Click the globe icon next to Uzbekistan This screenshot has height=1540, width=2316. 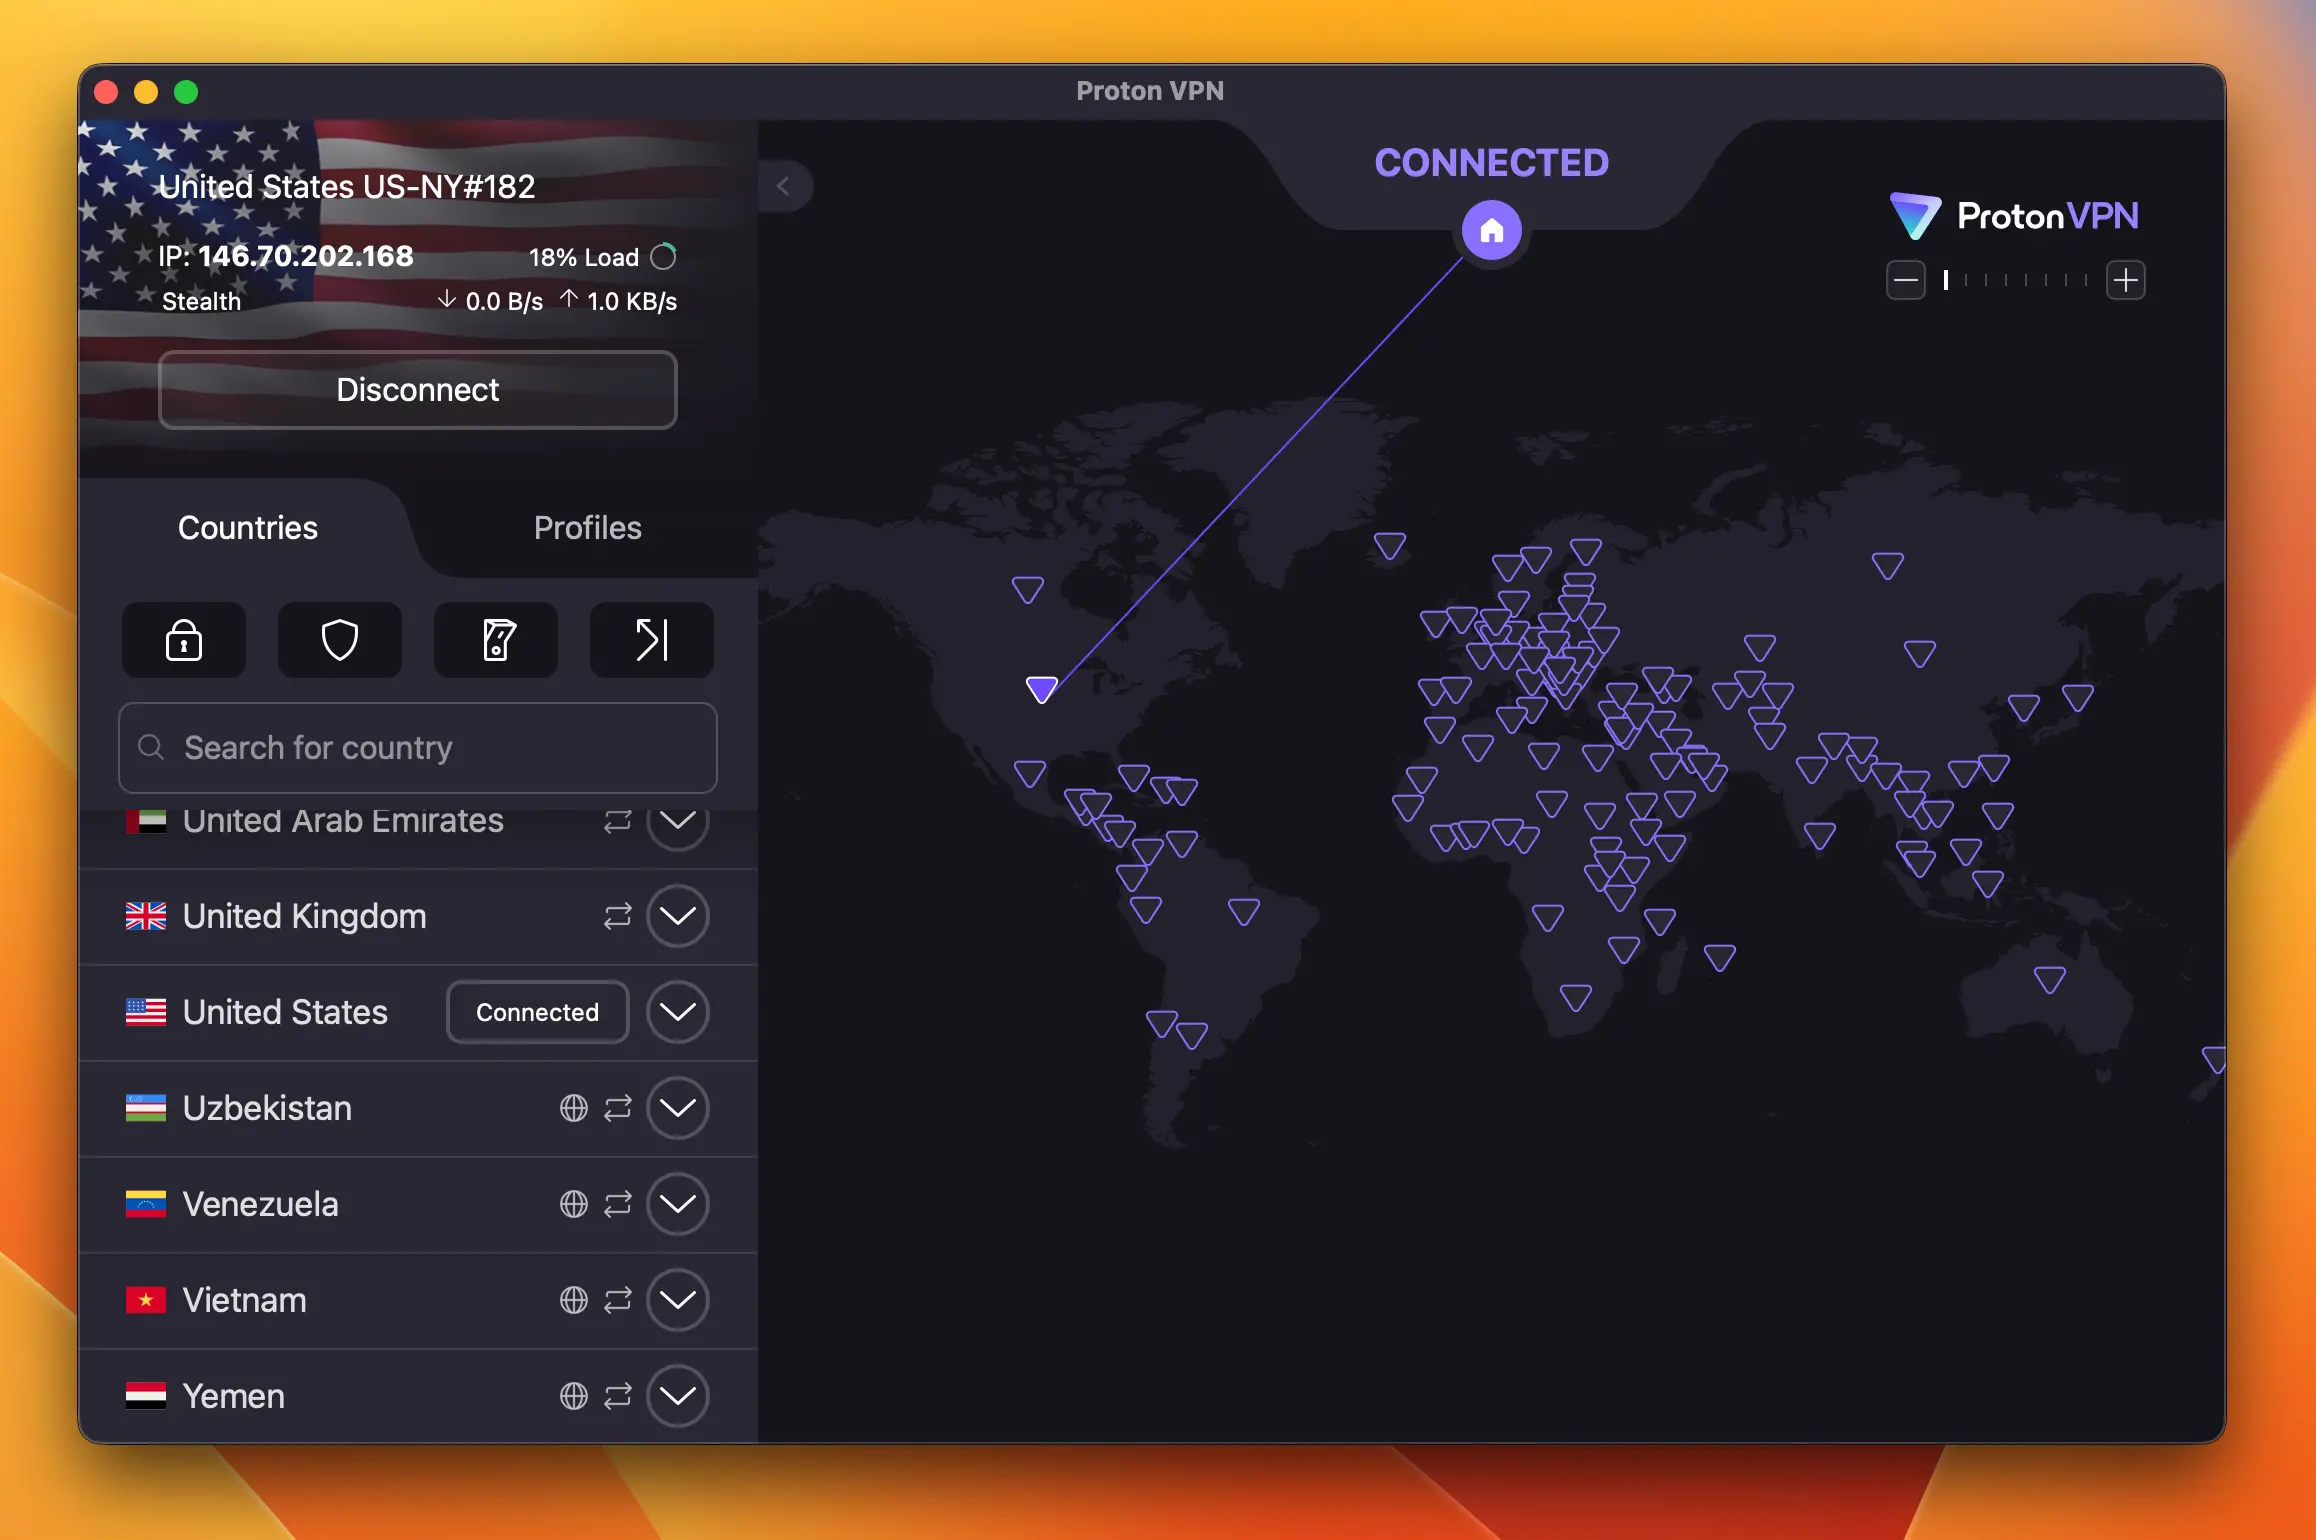click(x=572, y=1108)
